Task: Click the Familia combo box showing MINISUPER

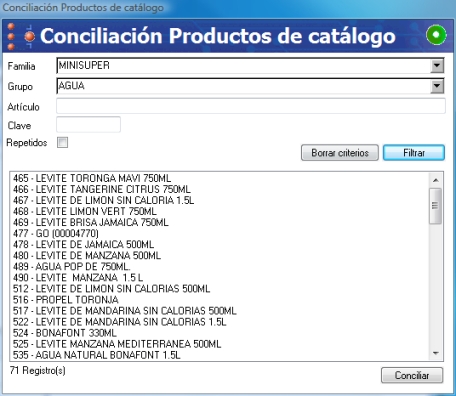Action: (x=250, y=66)
